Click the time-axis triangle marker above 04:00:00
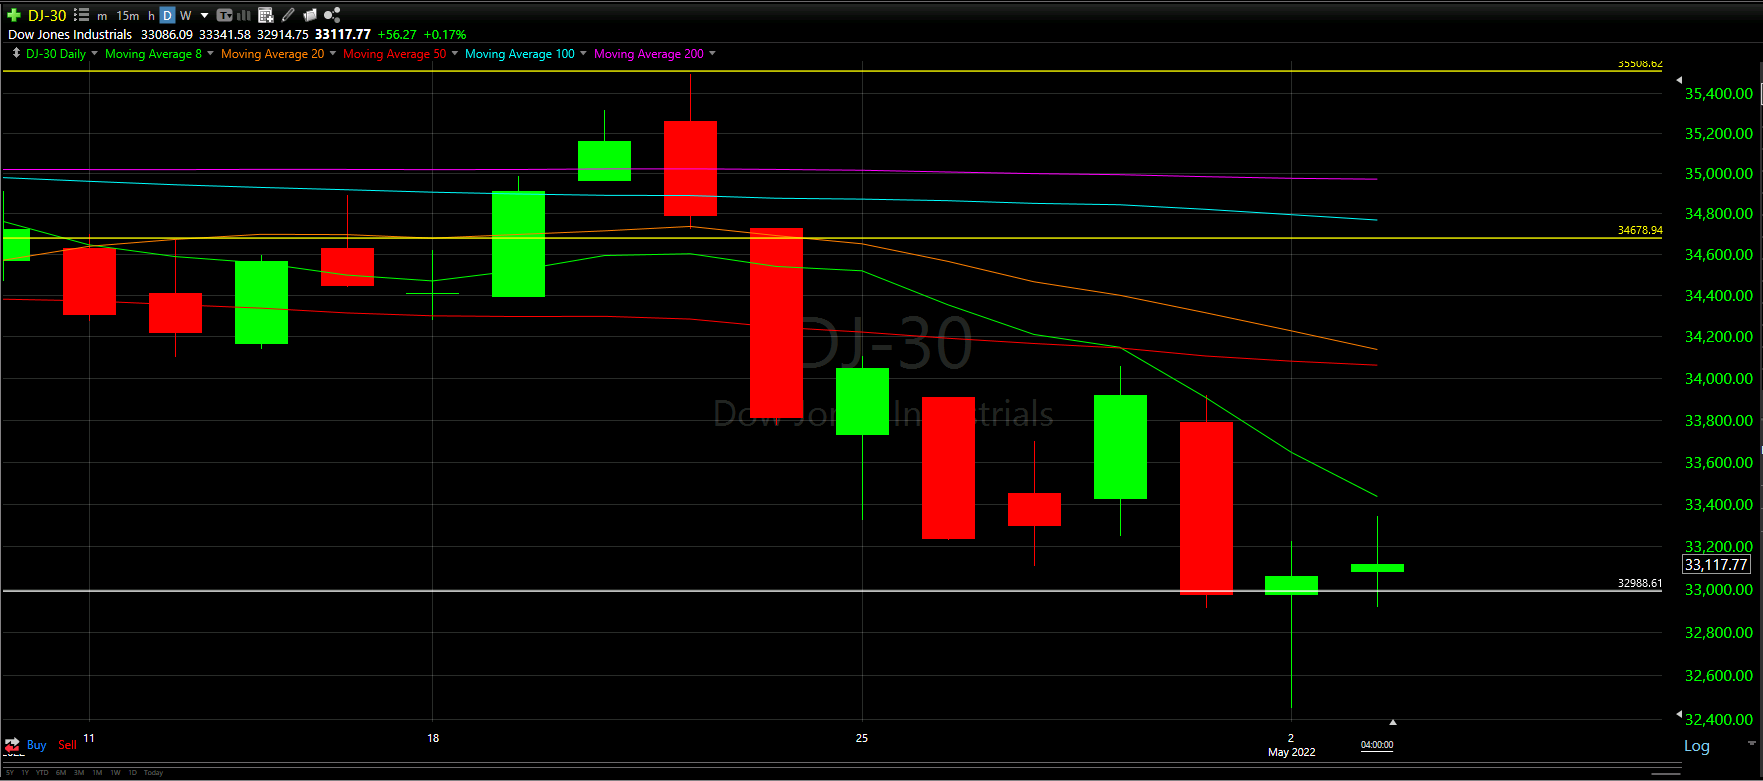Viewport: 1763px width, 781px height. 1393,722
